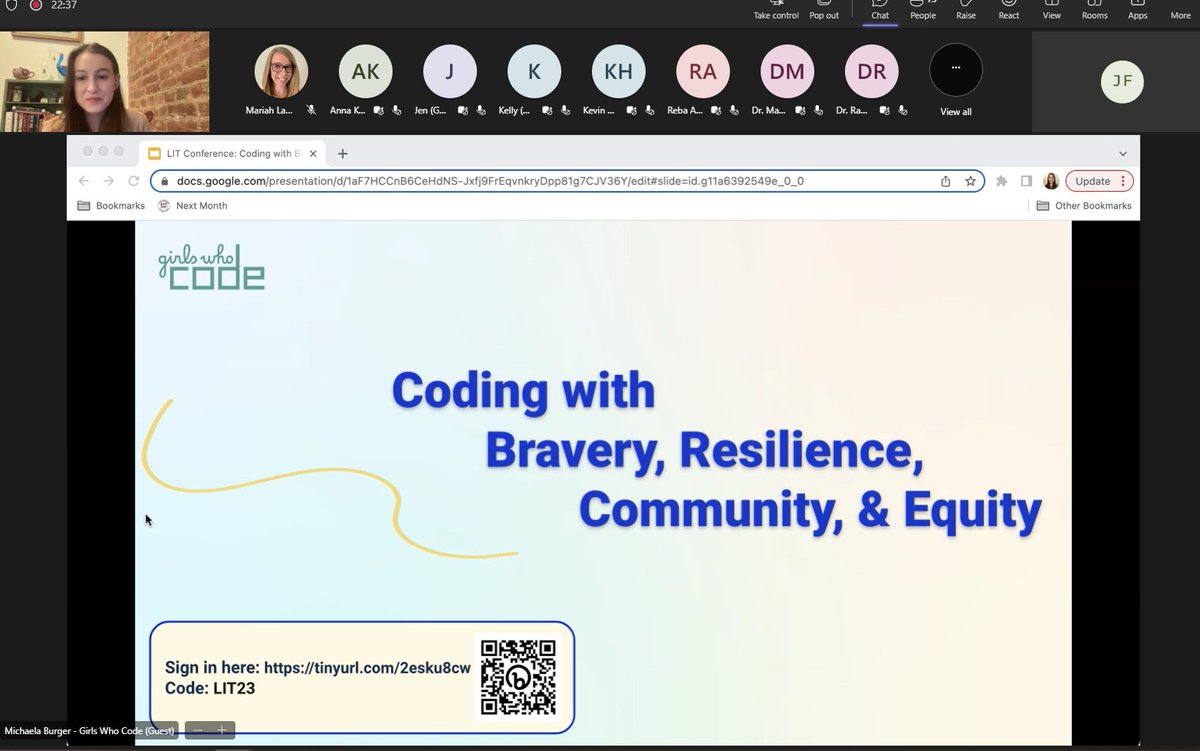Select the DM participant avatar
This screenshot has height=751, width=1200.
pos(787,71)
